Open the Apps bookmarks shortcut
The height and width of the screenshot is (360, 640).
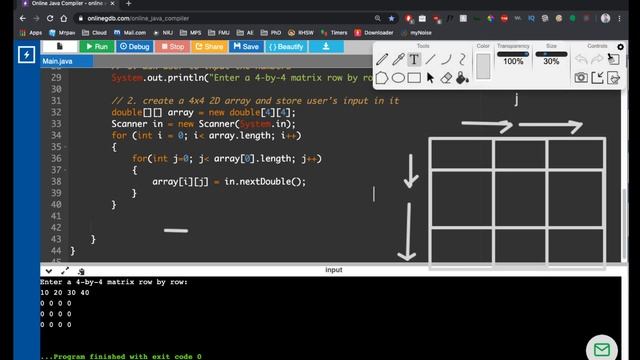[31, 33]
